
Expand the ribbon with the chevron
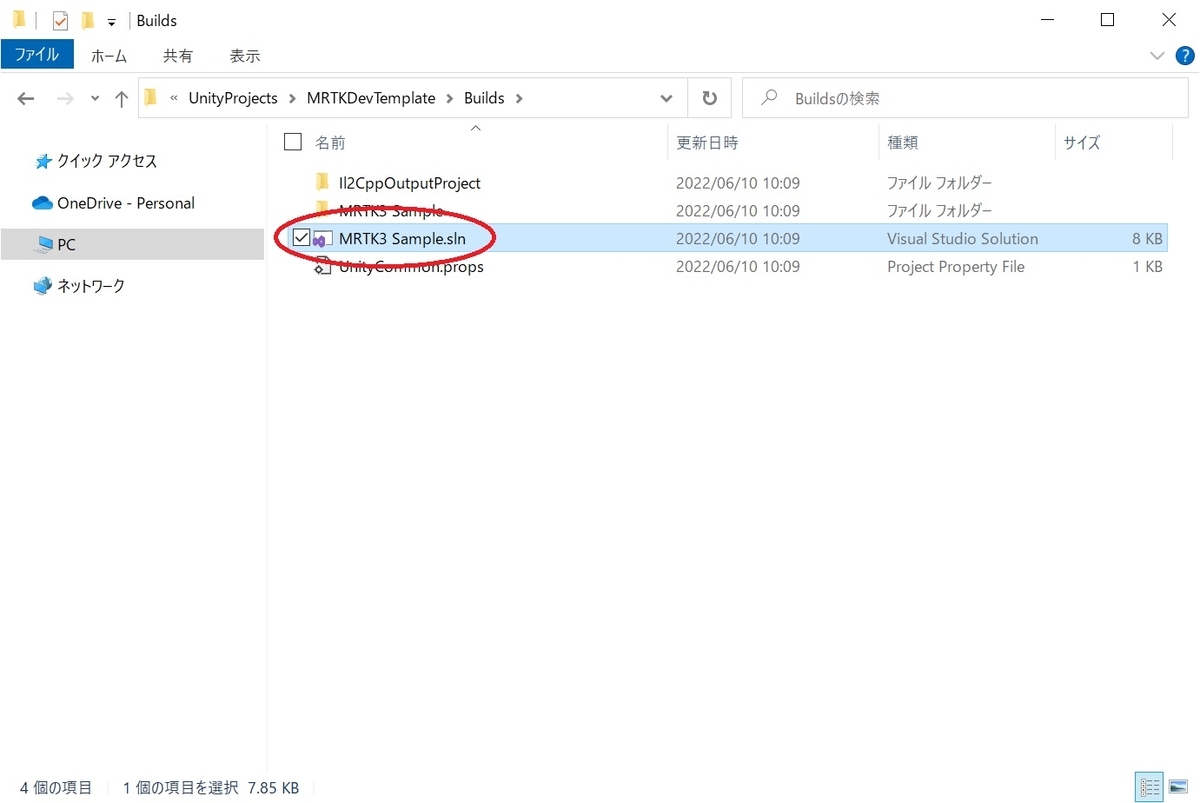tap(1157, 56)
